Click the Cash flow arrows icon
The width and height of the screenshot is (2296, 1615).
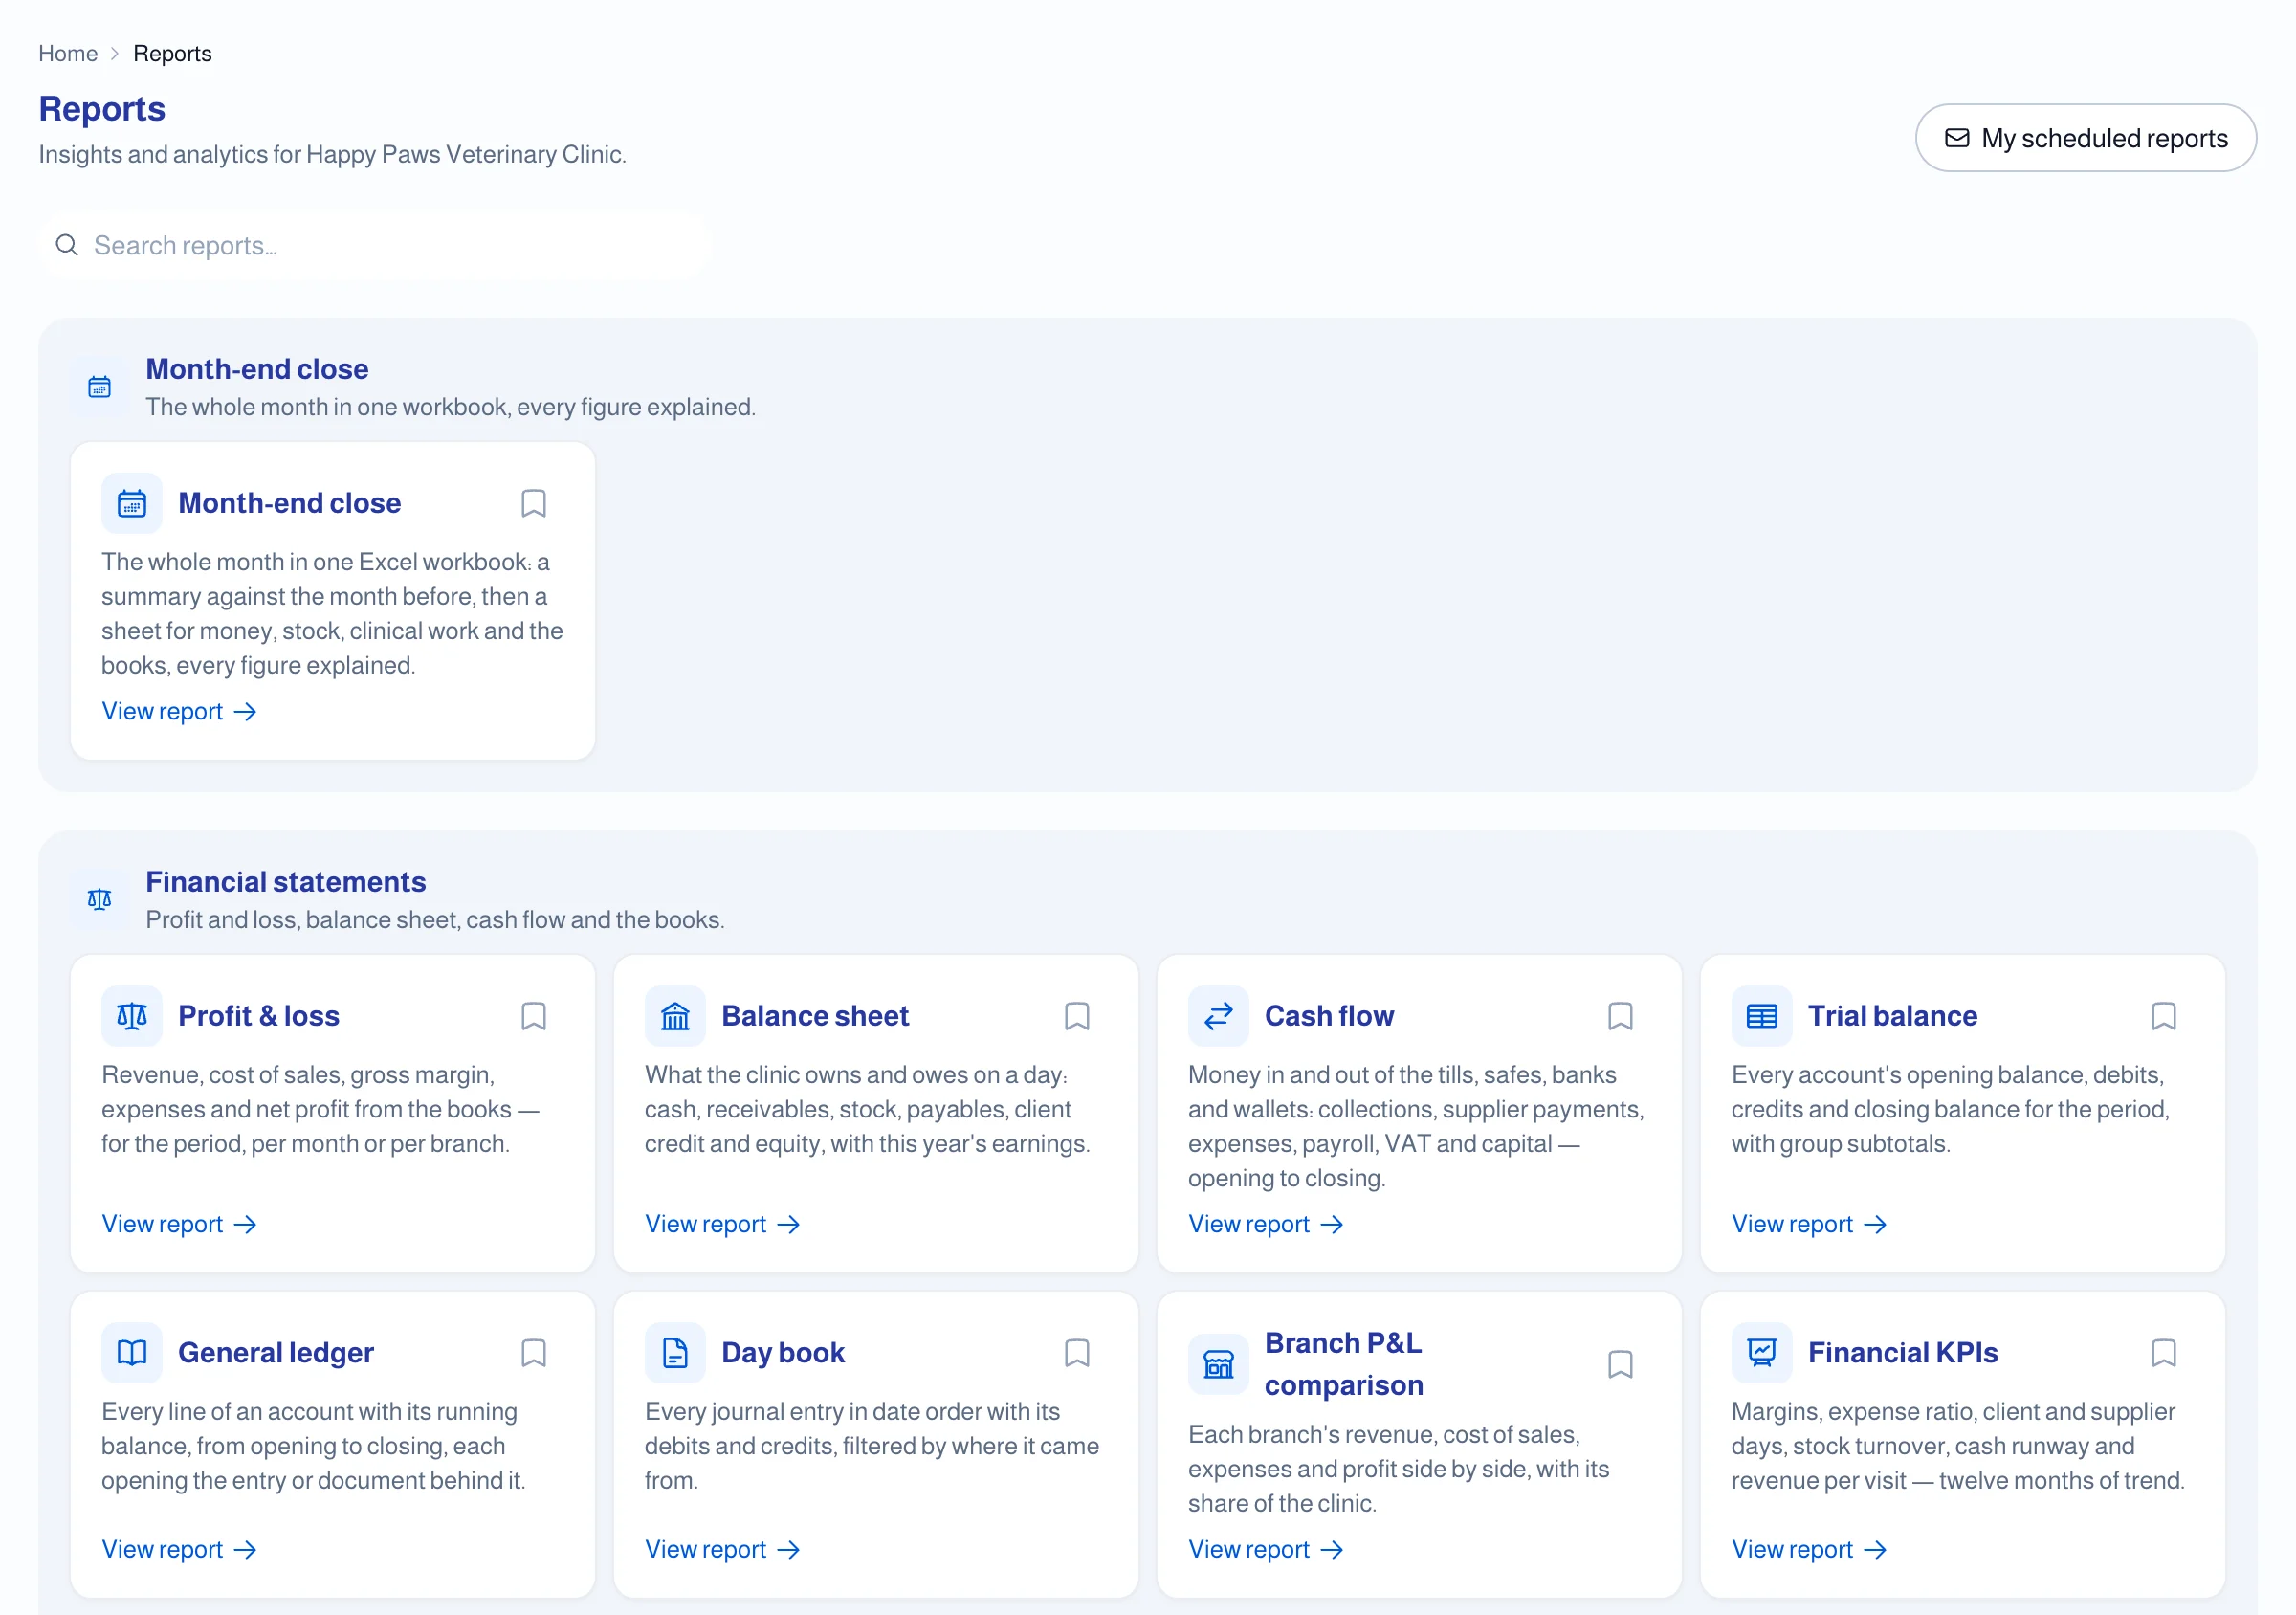coord(1218,1016)
